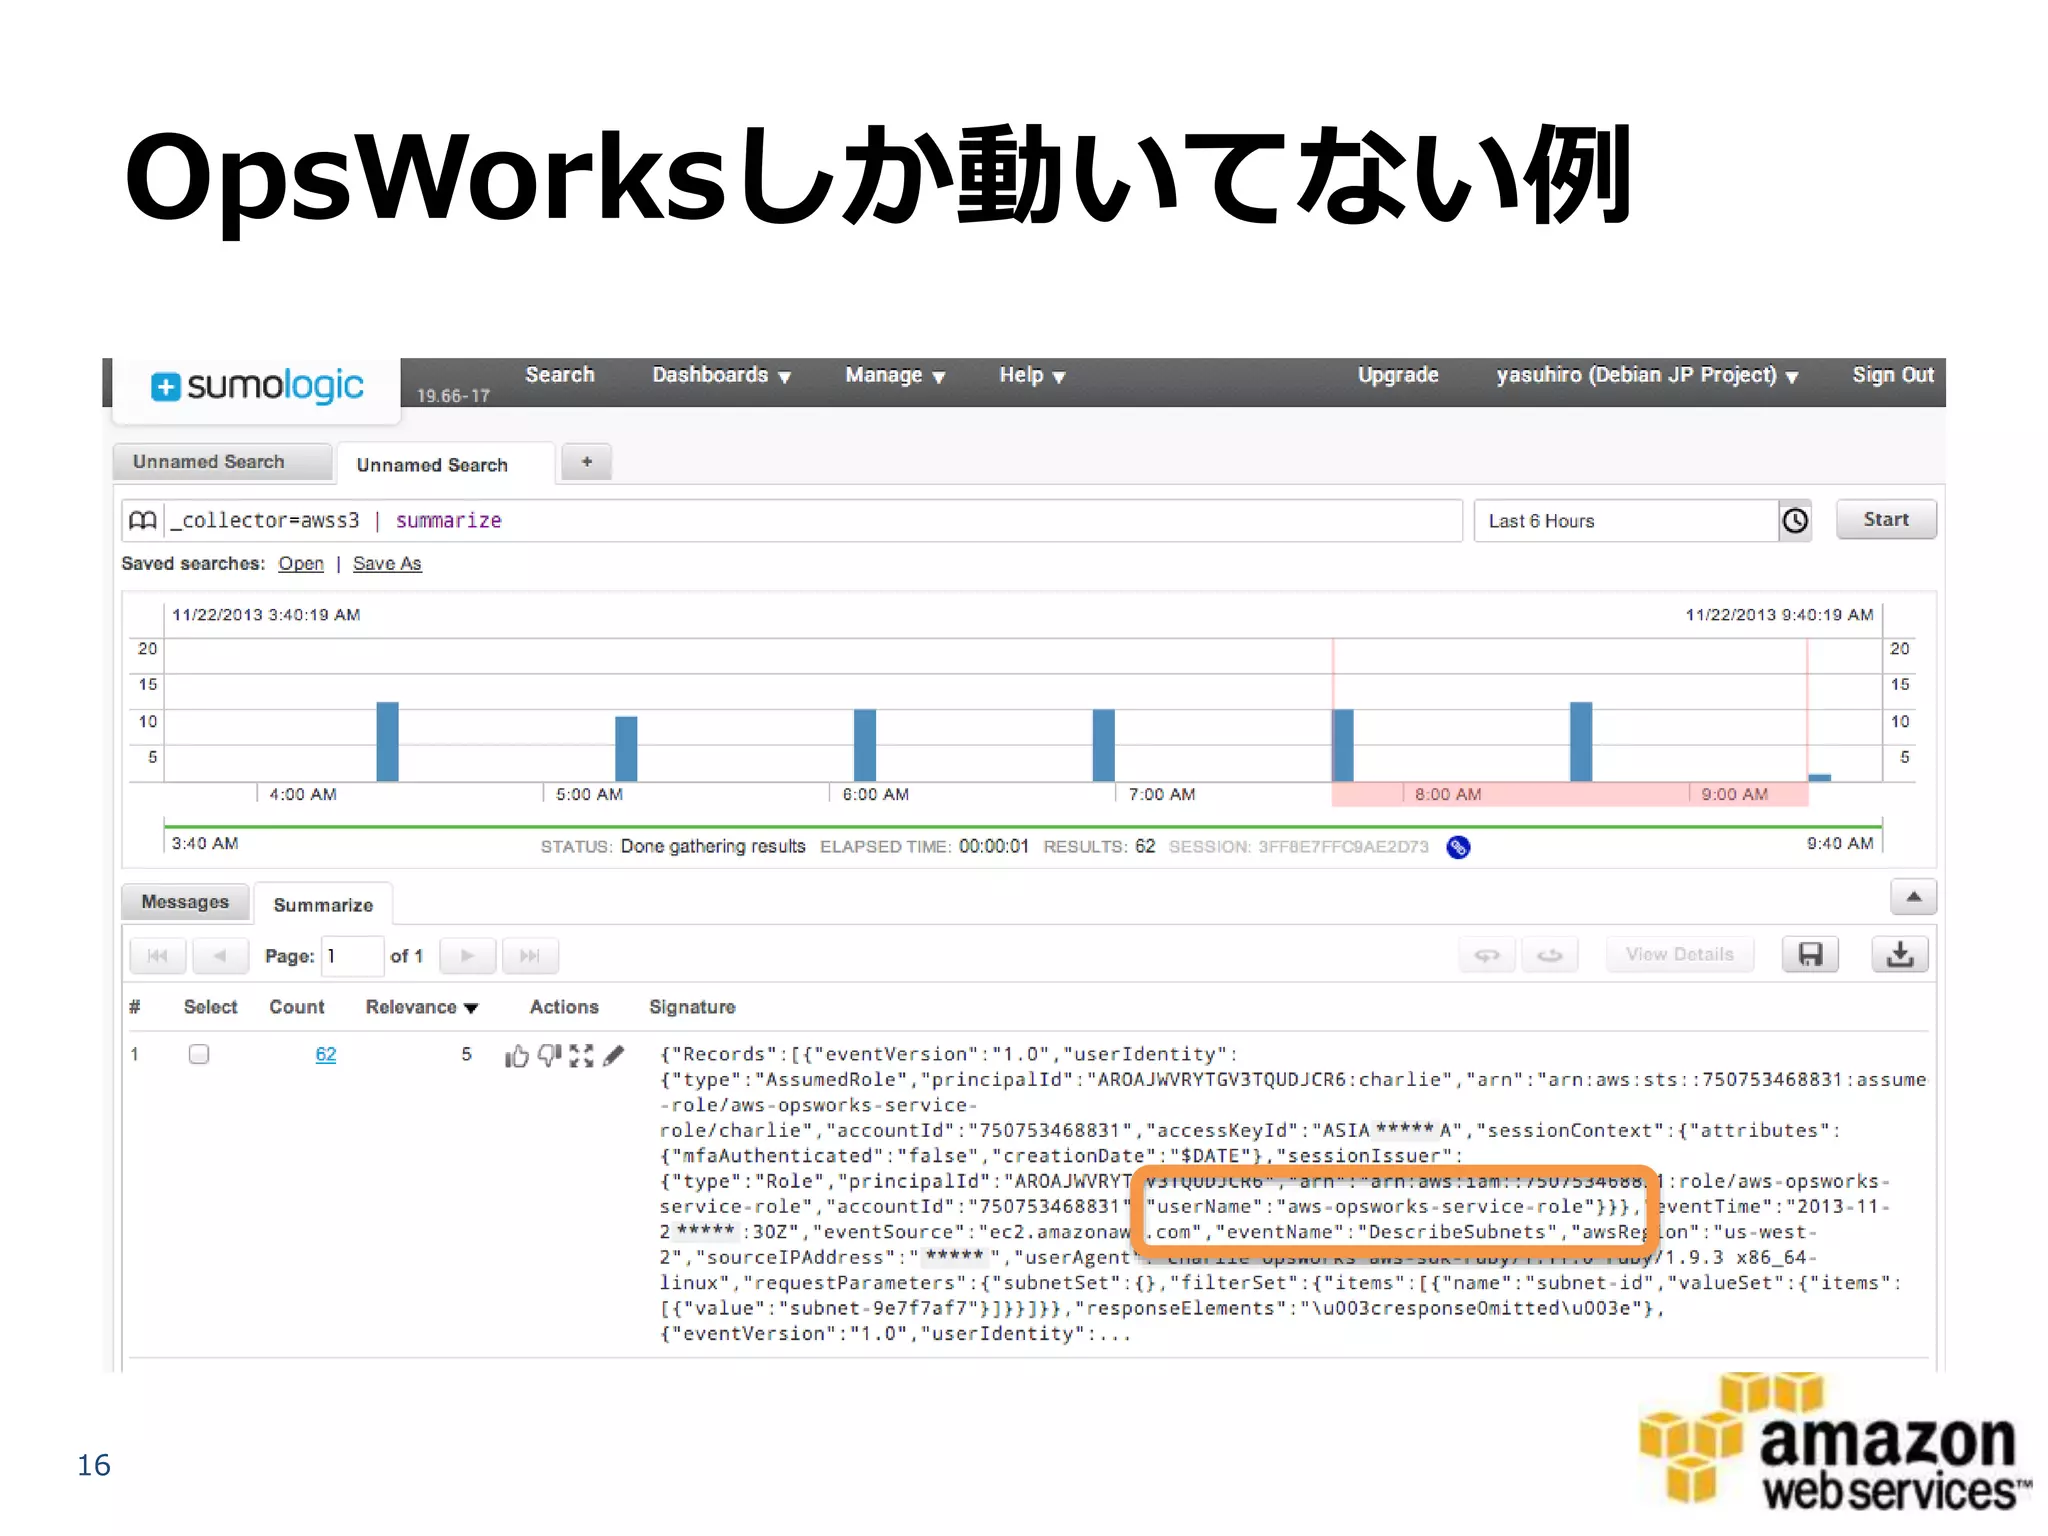Open the Manage dropdown menu

[894, 375]
